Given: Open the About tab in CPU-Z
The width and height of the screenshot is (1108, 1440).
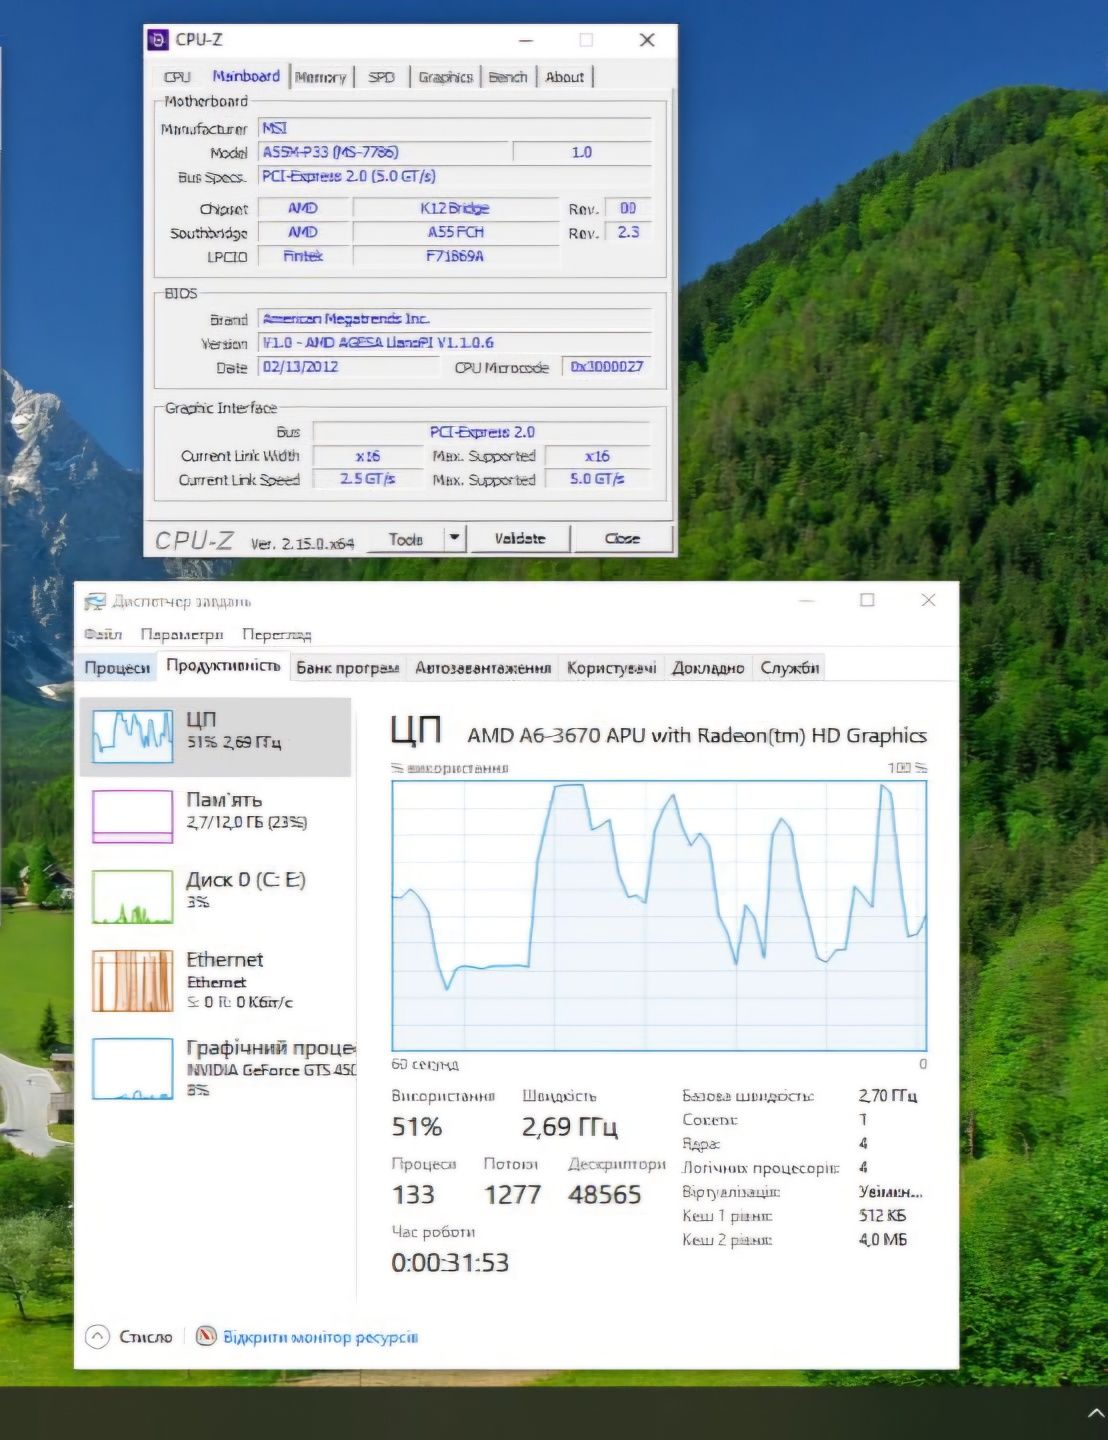Looking at the screenshot, I should pos(565,77).
